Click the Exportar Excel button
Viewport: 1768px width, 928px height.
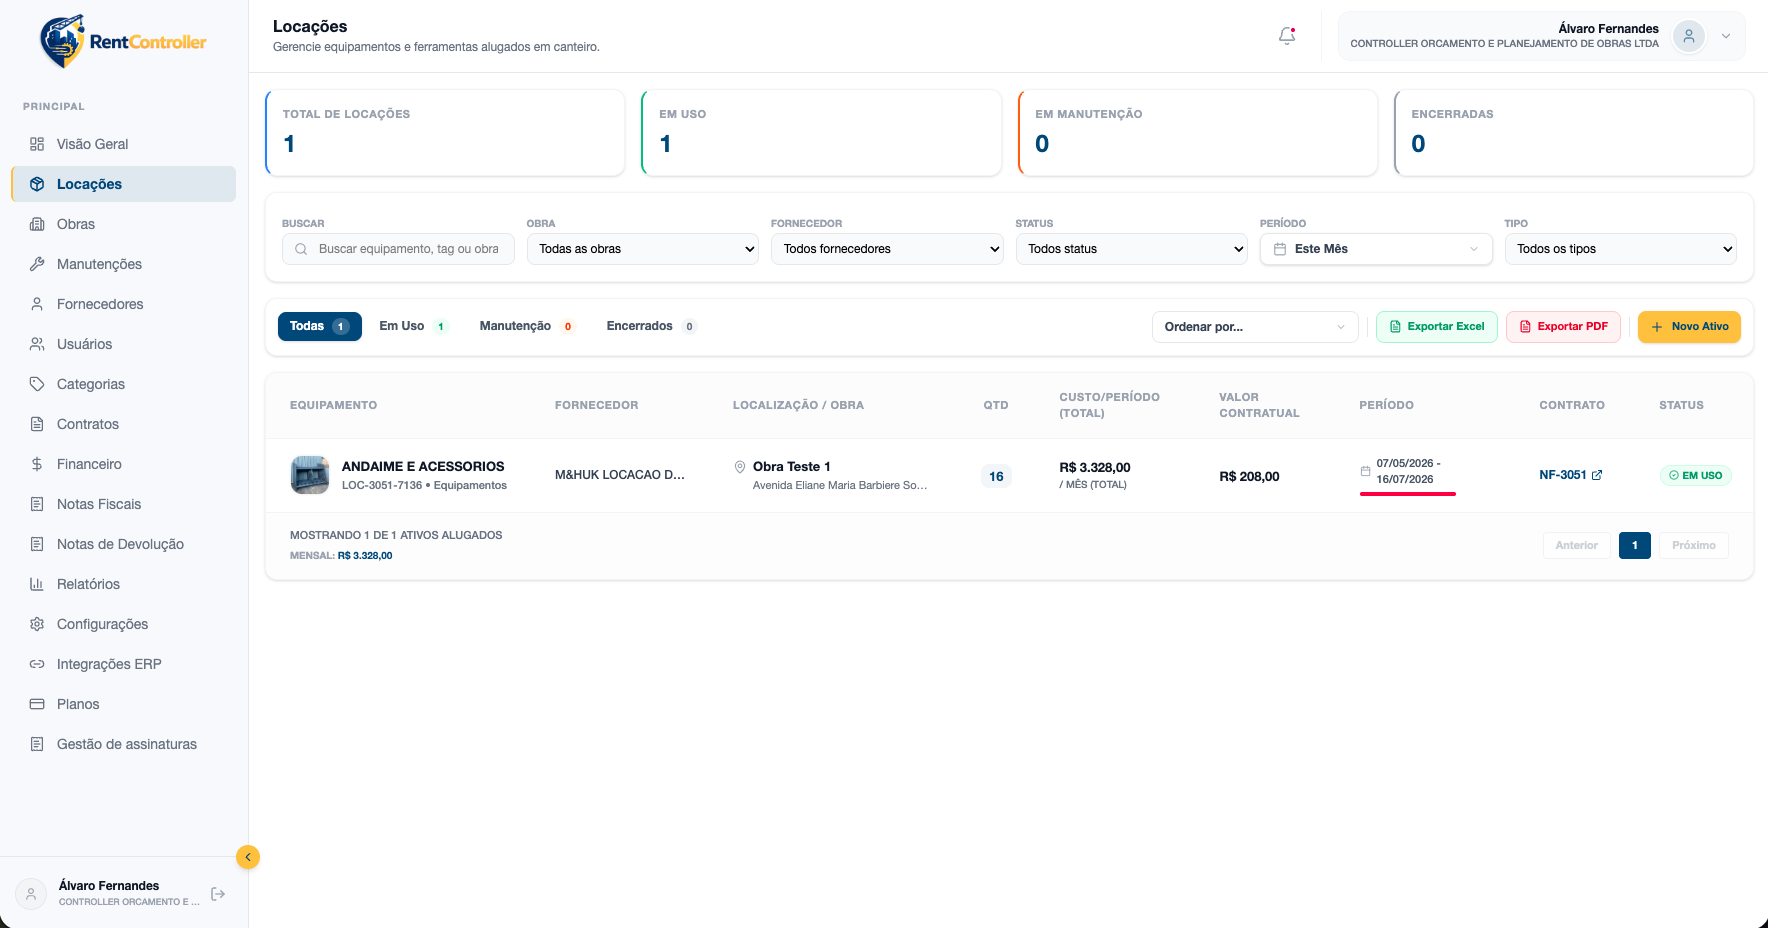click(1437, 327)
